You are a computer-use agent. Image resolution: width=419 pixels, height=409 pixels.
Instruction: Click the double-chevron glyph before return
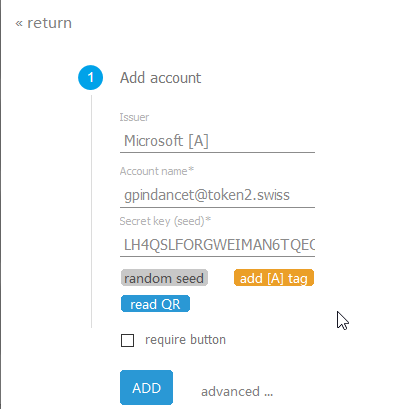19,24
